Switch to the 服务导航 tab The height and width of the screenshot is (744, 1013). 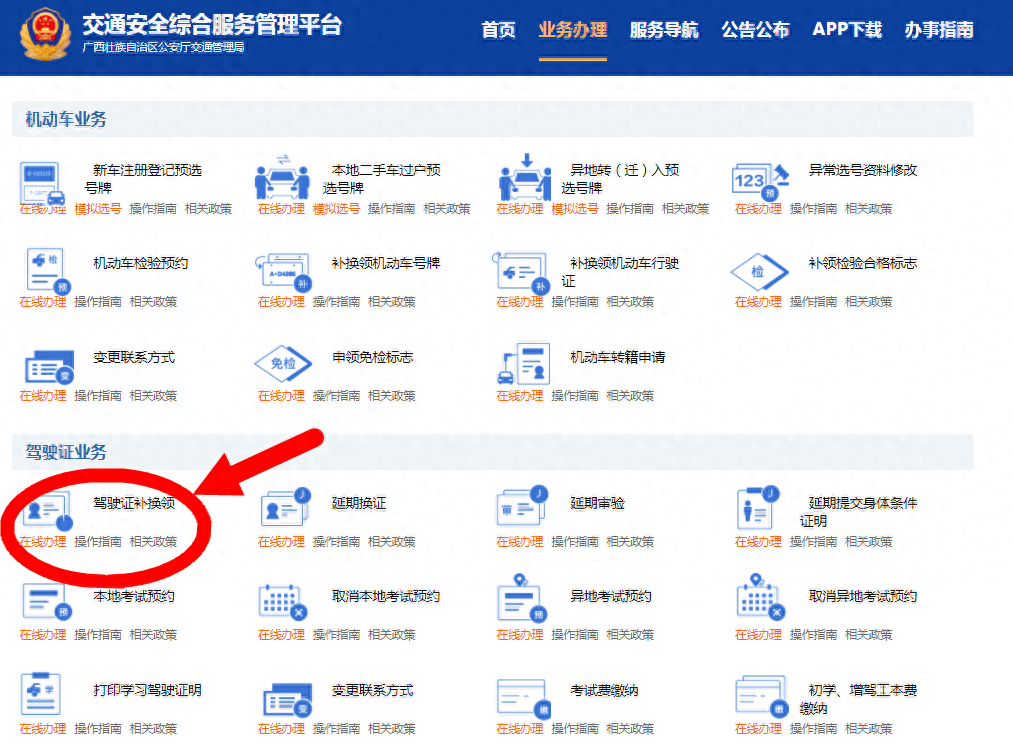(x=664, y=30)
